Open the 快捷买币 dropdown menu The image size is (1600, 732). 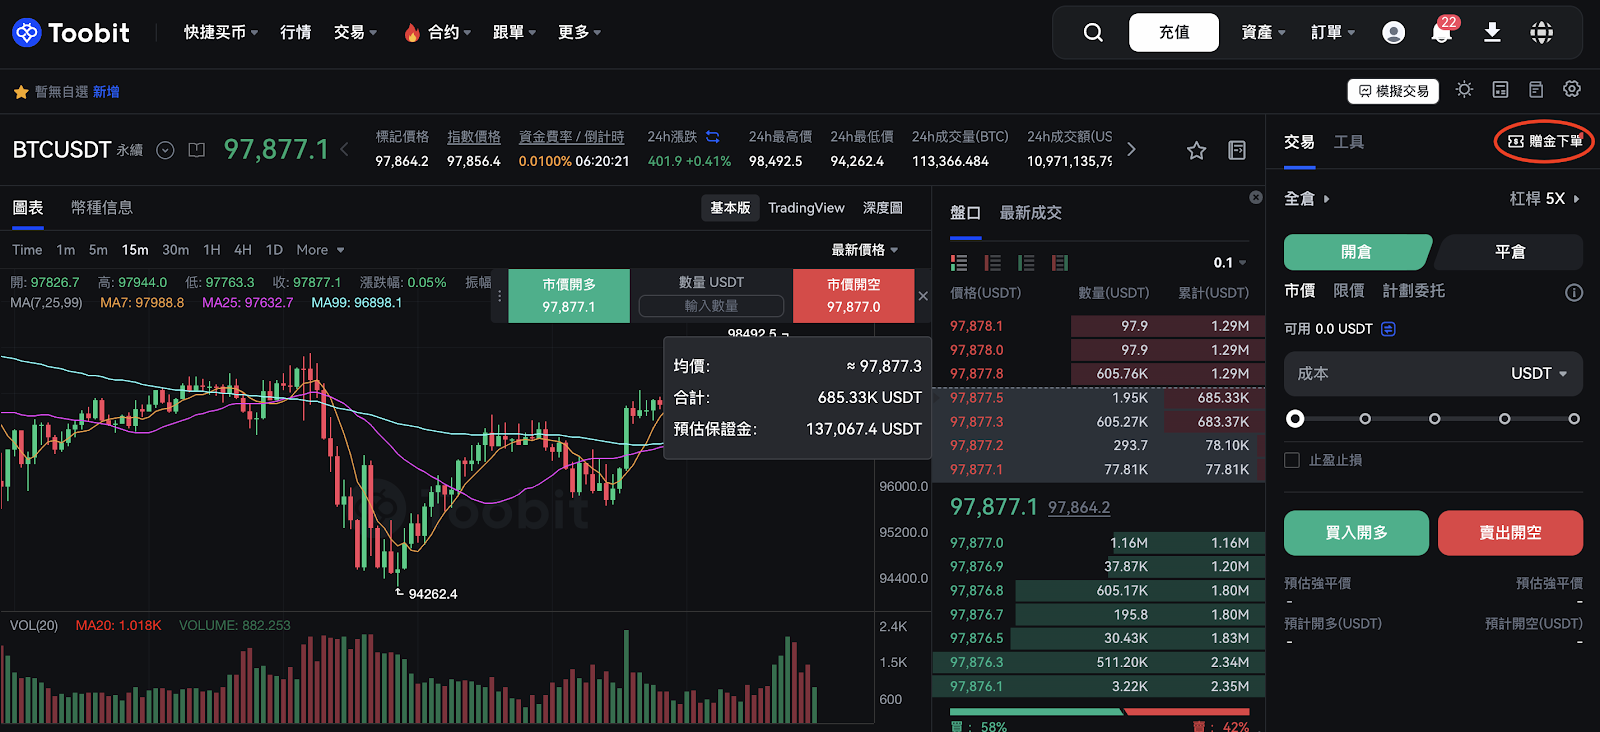(x=221, y=33)
